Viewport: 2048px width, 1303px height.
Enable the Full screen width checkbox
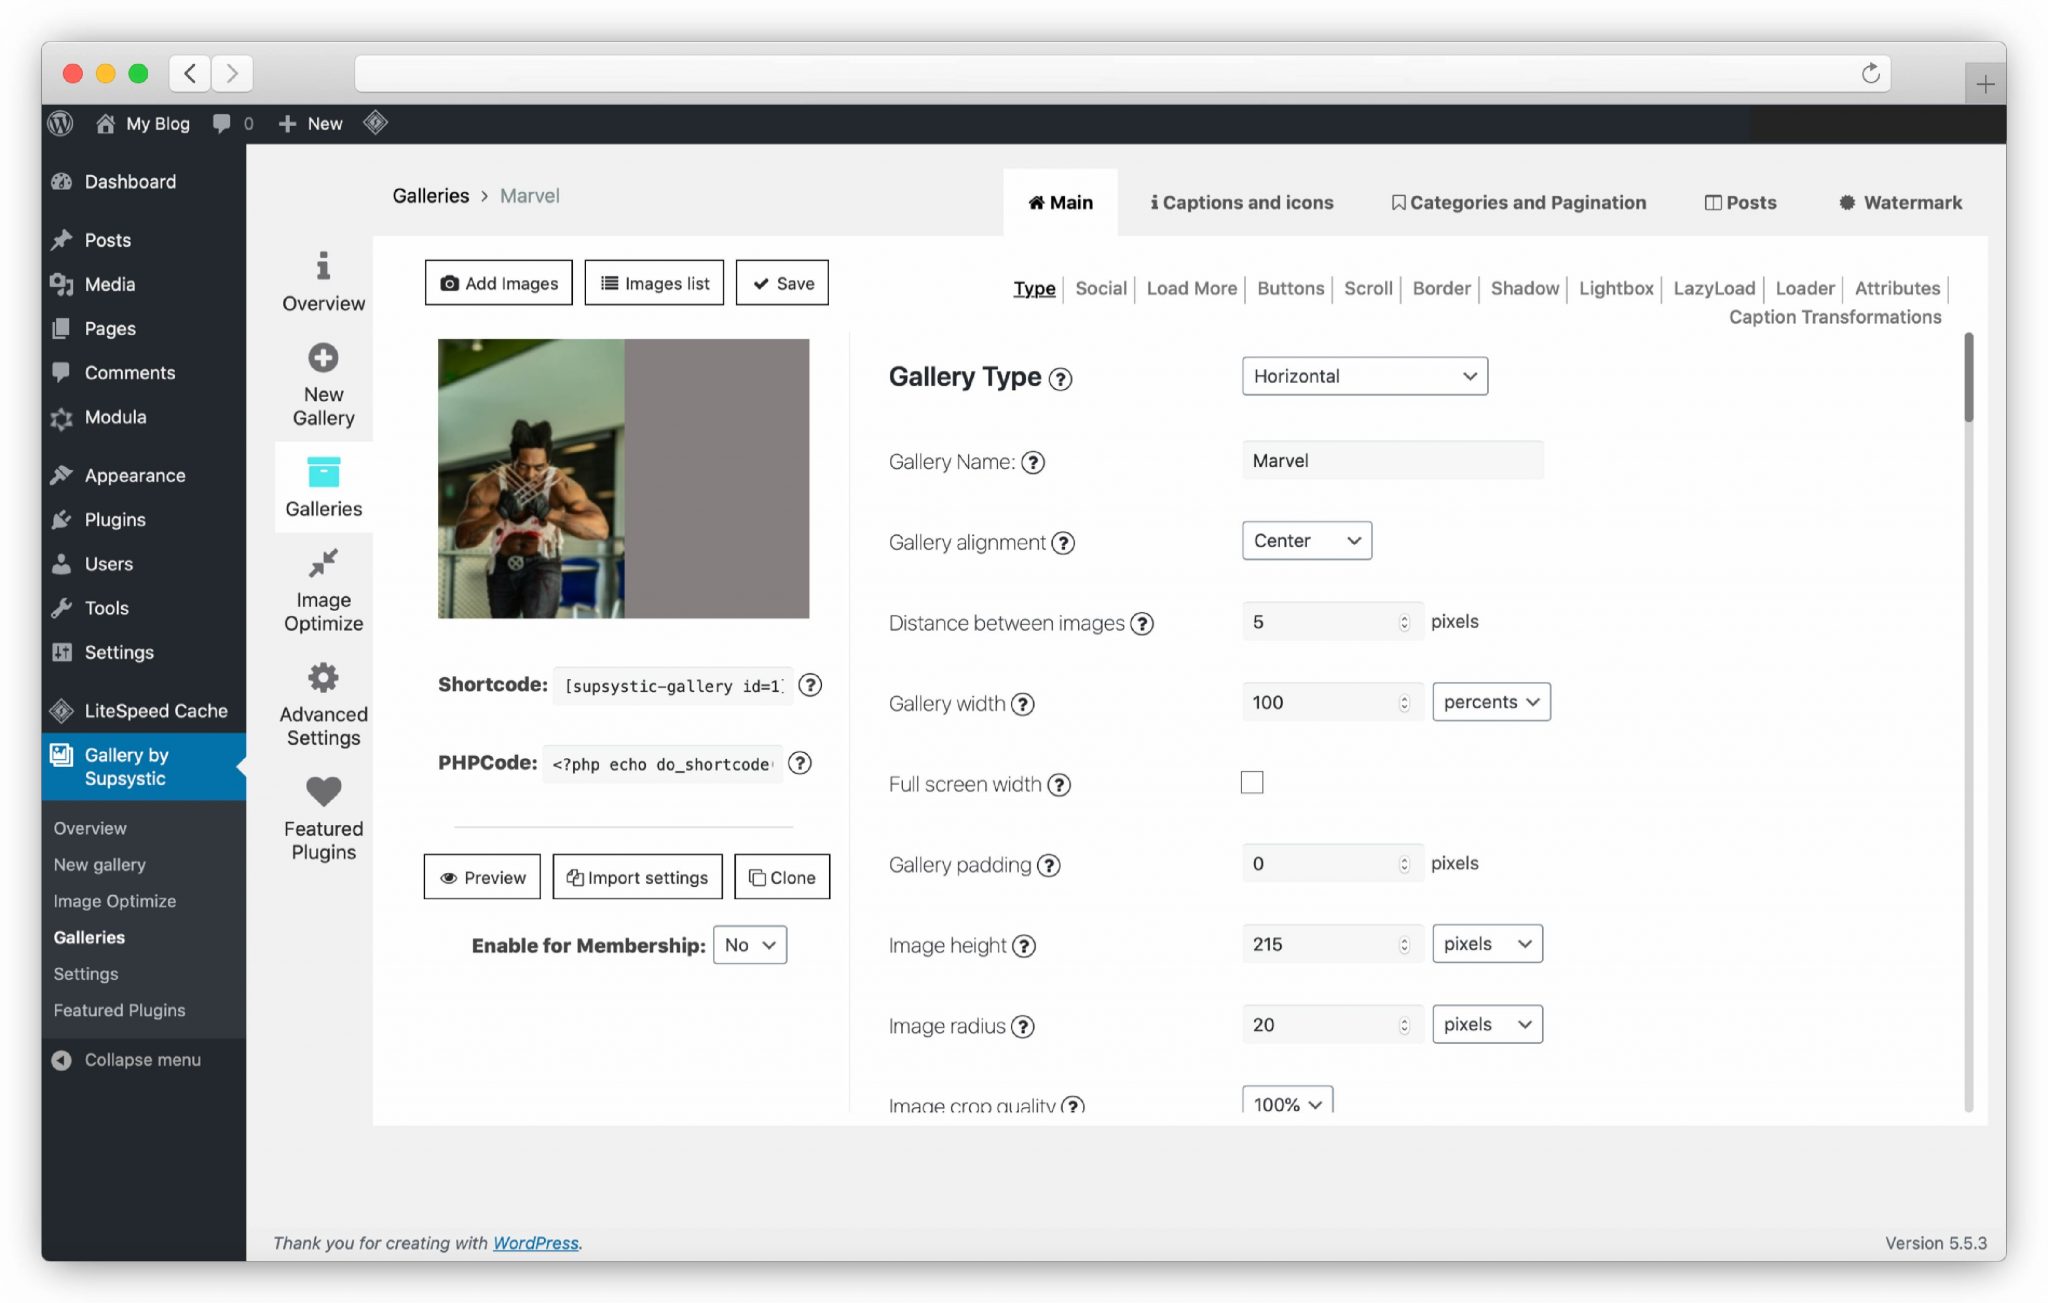click(x=1251, y=783)
